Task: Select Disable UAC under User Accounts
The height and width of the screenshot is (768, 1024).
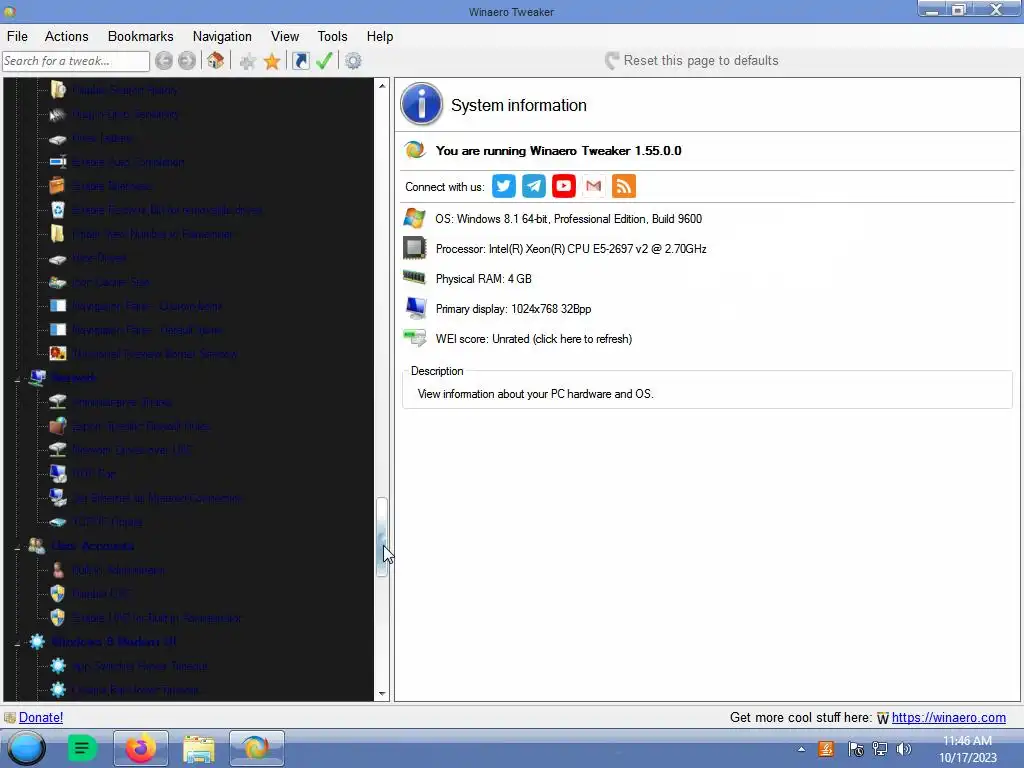Action: coord(100,594)
